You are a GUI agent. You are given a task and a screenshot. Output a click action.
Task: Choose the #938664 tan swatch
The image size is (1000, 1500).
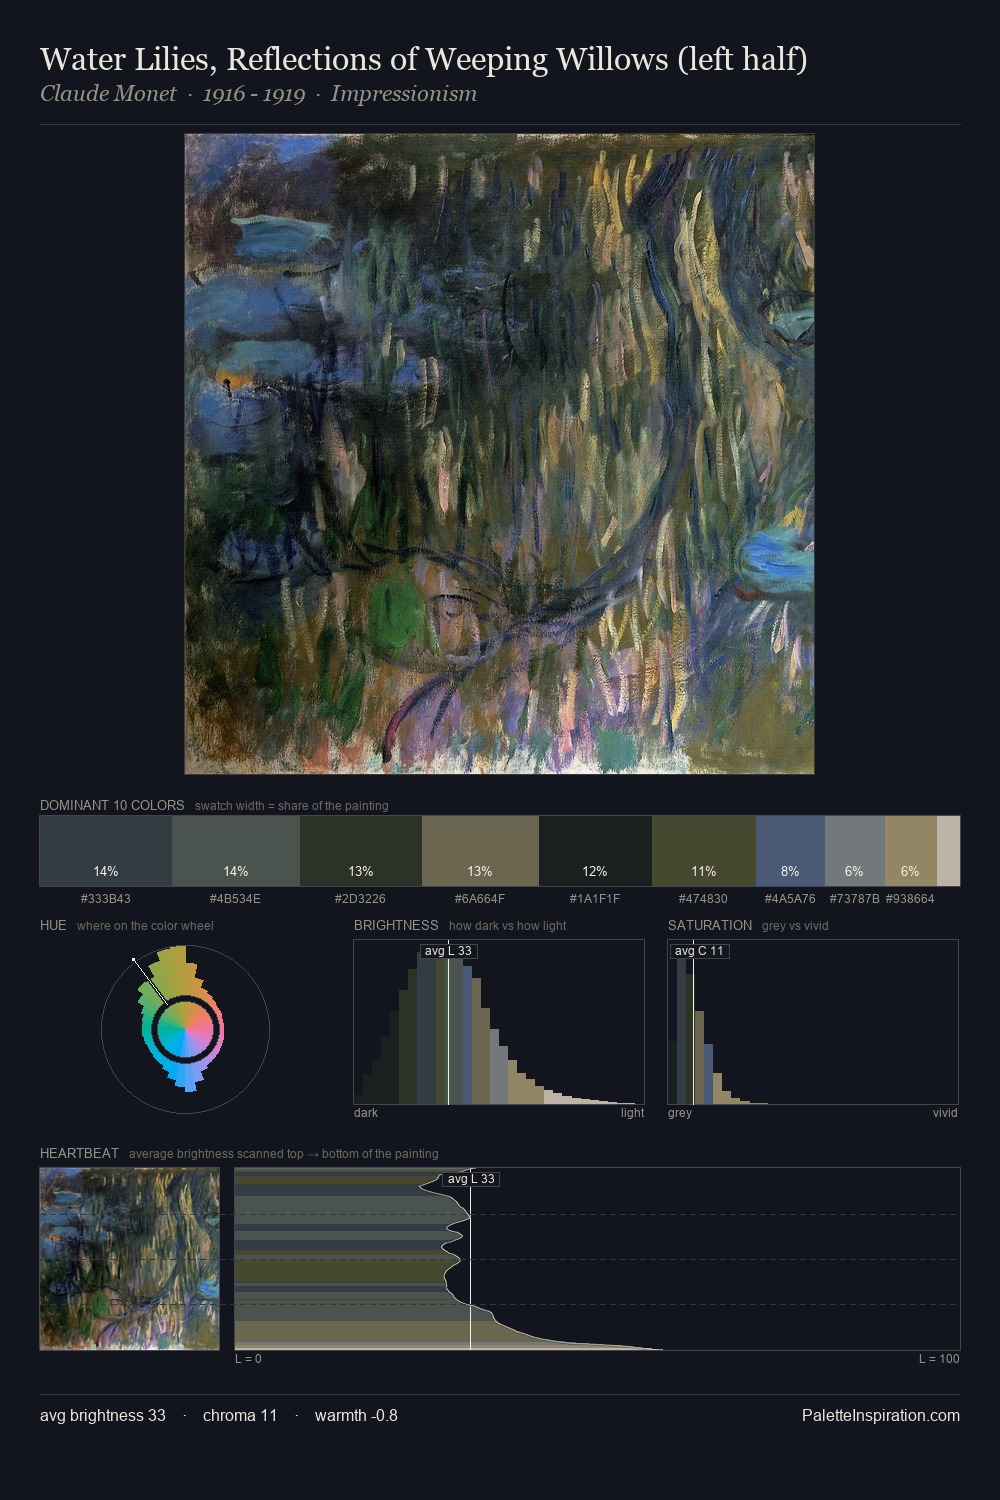tap(911, 851)
